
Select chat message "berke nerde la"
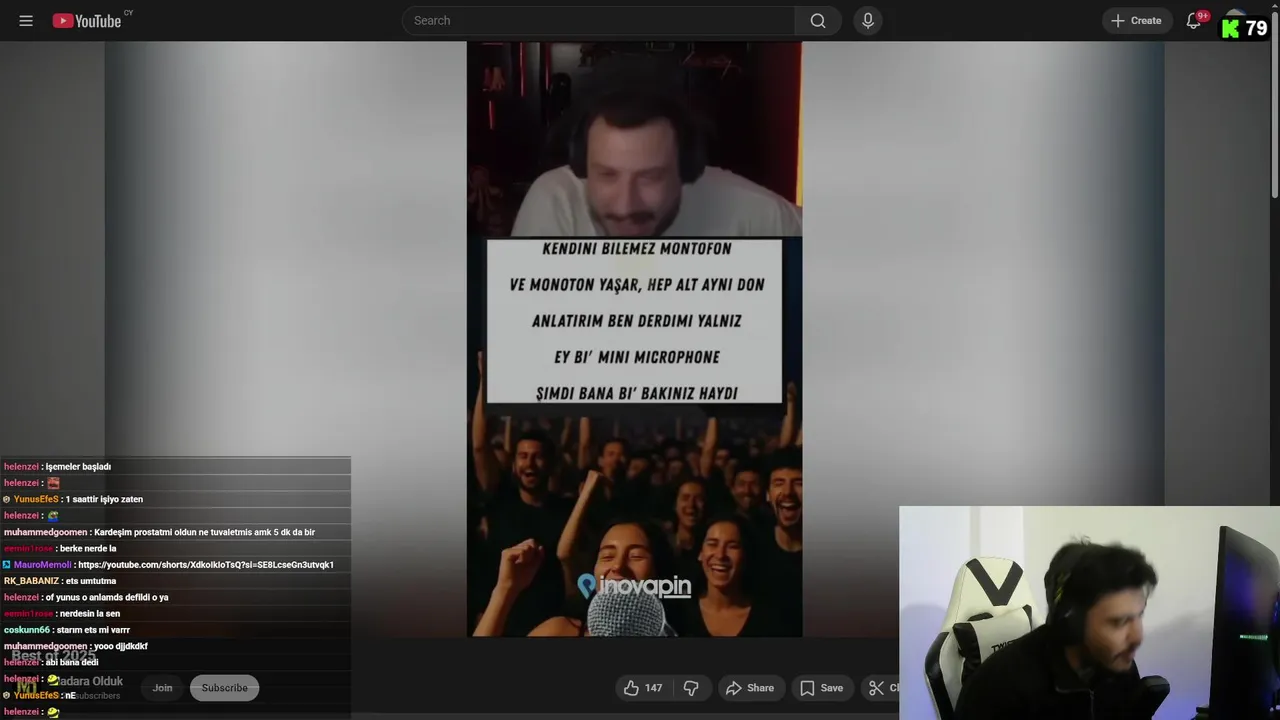coord(88,548)
